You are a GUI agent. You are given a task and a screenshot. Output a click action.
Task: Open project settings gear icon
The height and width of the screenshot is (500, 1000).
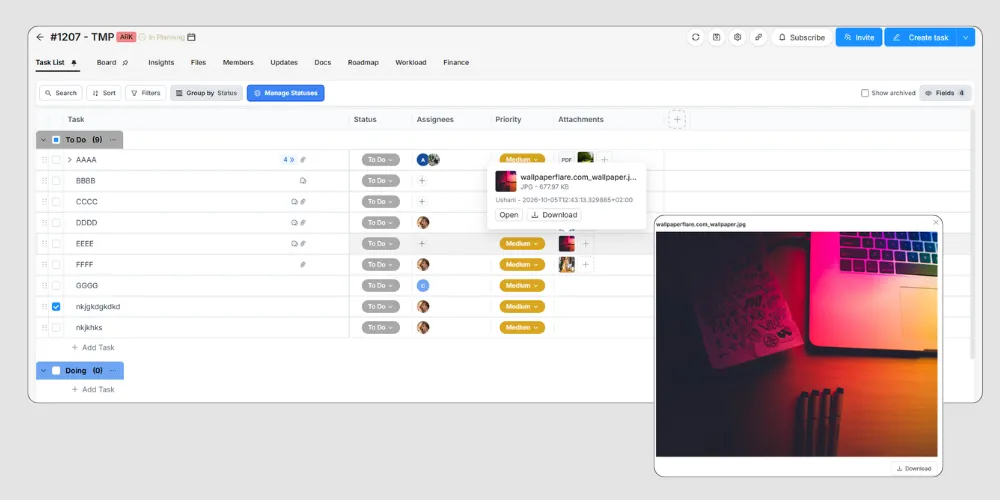pos(737,38)
